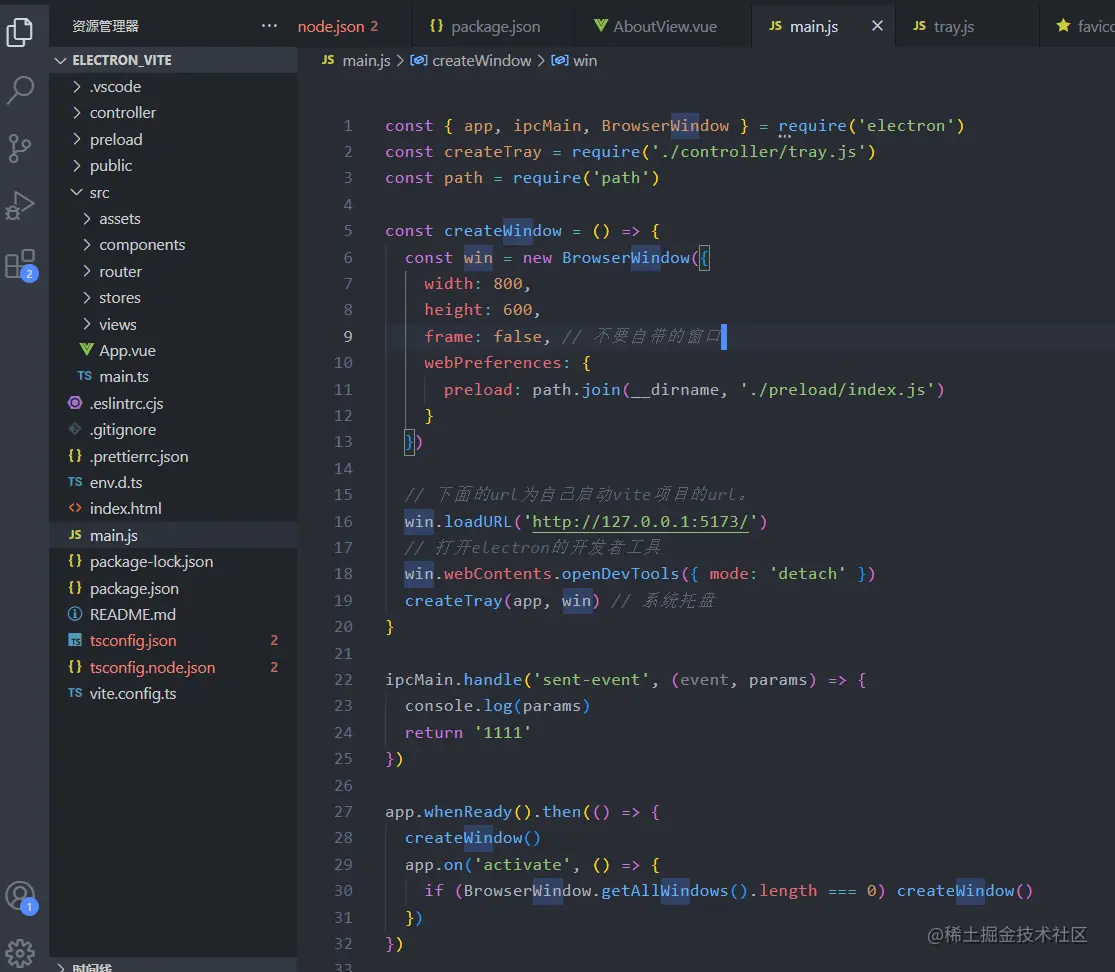Open the Run and Debug view icon

click(20, 206)
